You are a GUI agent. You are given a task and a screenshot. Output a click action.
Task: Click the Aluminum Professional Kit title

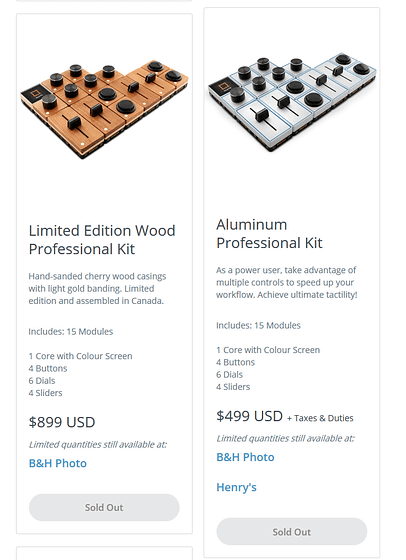click(x=269, y=234)
